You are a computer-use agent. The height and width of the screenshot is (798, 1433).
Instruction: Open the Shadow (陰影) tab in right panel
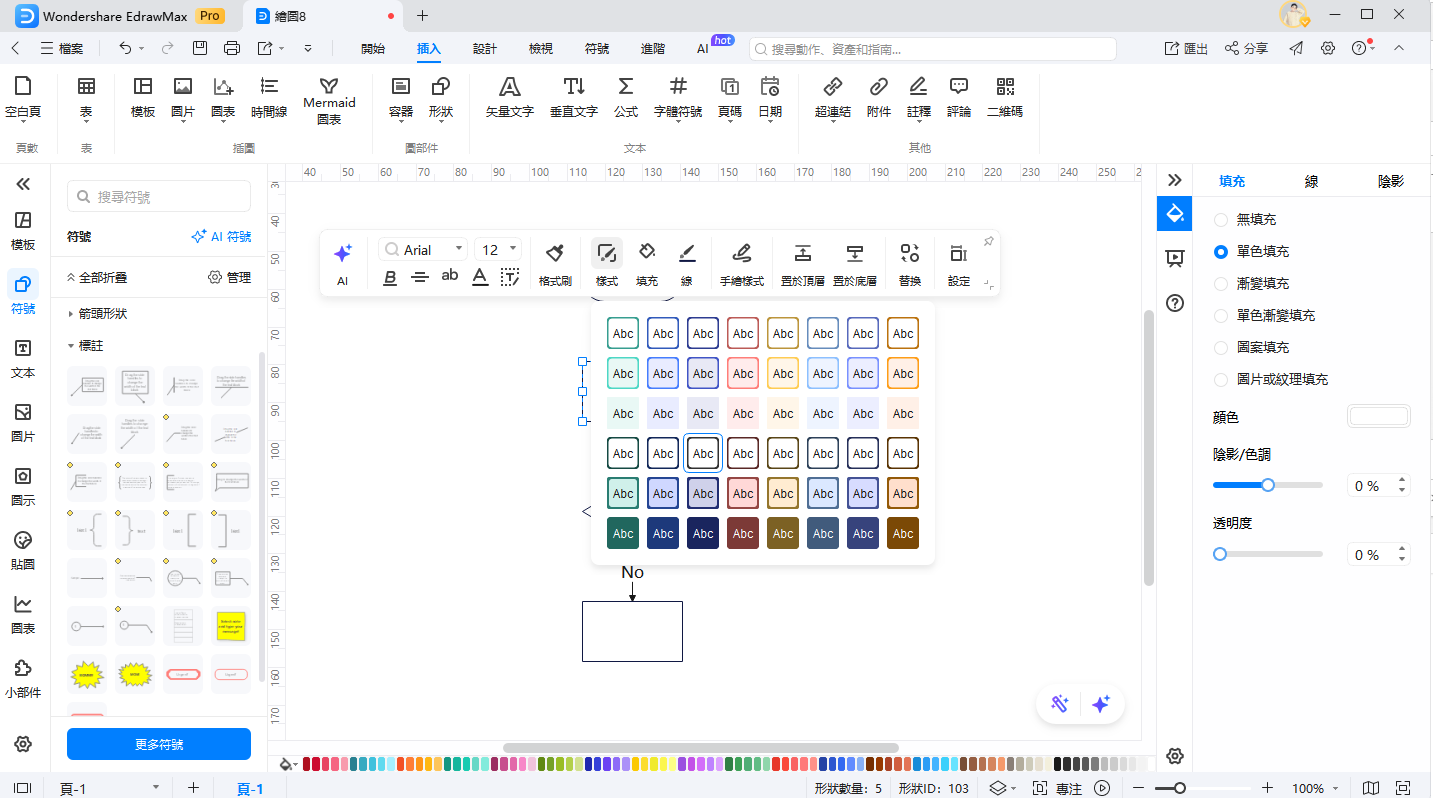1390,181
